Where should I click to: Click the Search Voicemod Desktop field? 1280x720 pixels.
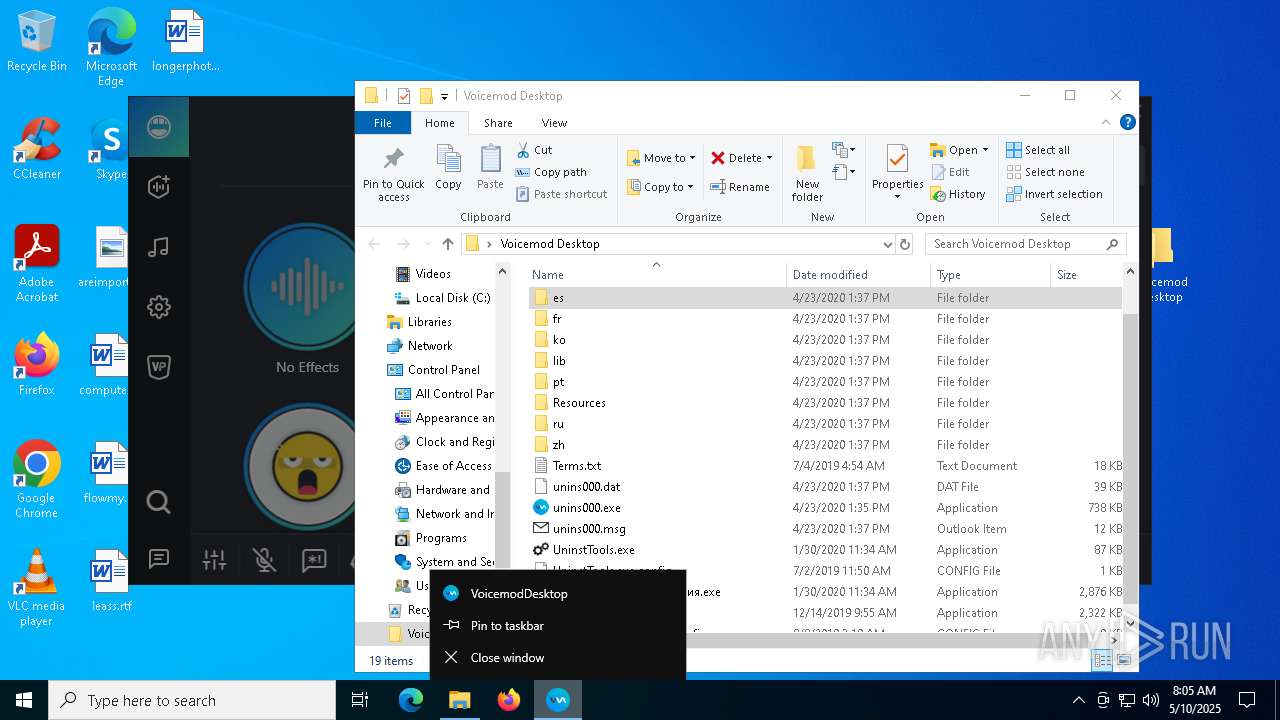[x=1025, y=244]
